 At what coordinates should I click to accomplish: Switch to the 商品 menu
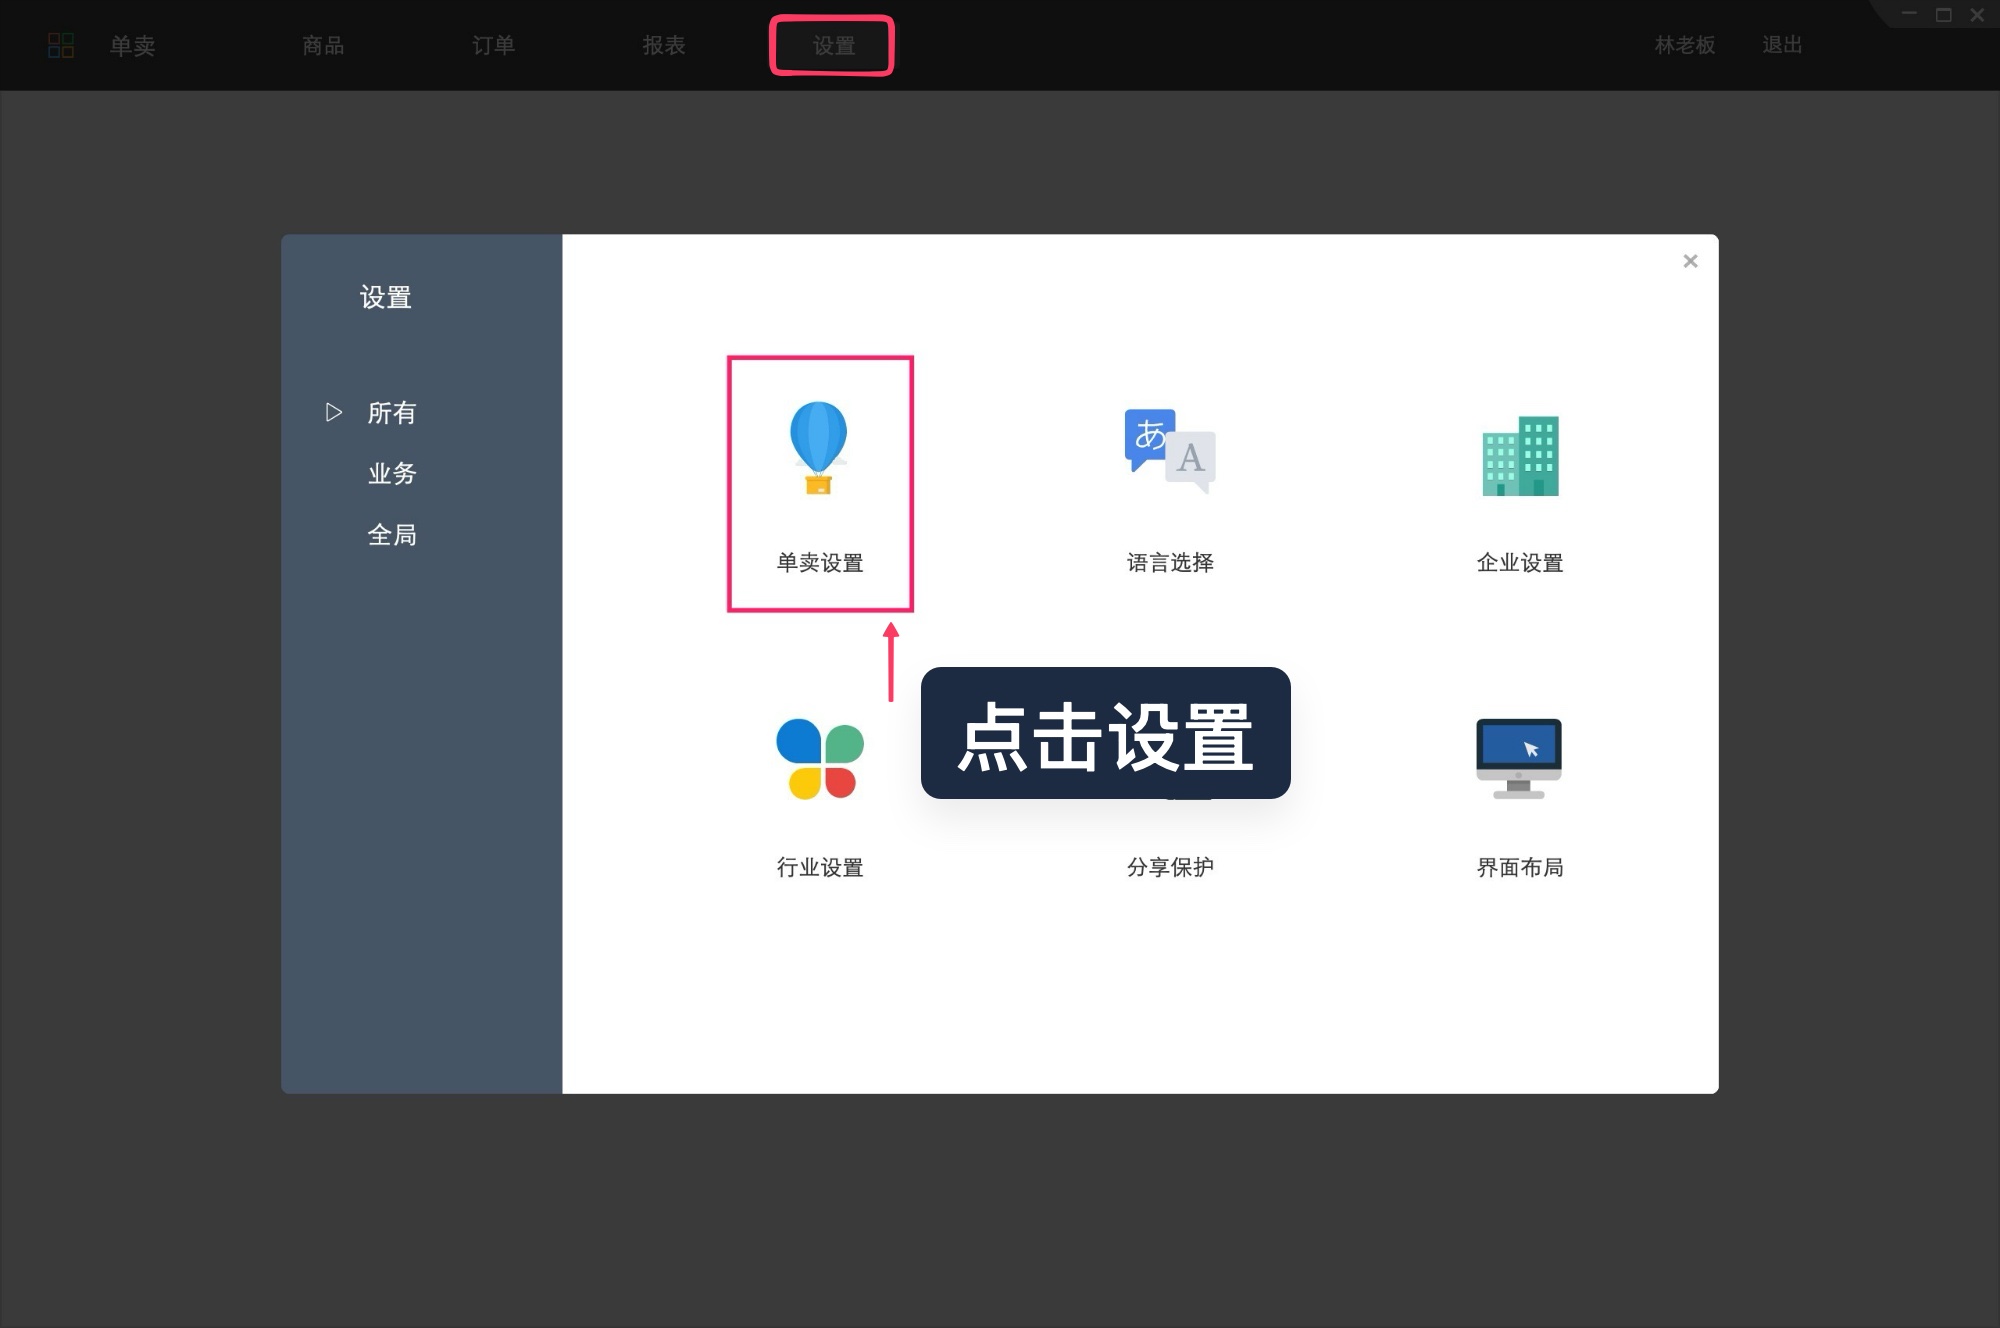(x=321, y=46)
